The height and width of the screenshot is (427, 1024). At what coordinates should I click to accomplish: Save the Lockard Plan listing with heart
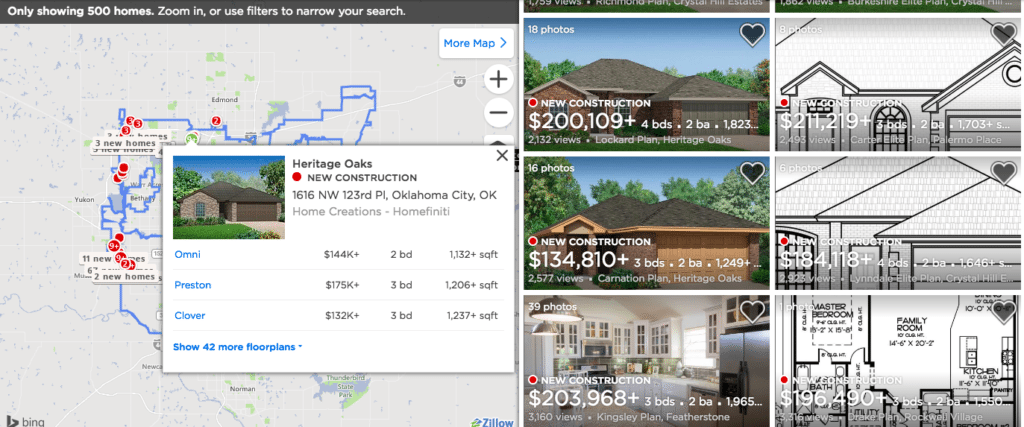(752, 35)
